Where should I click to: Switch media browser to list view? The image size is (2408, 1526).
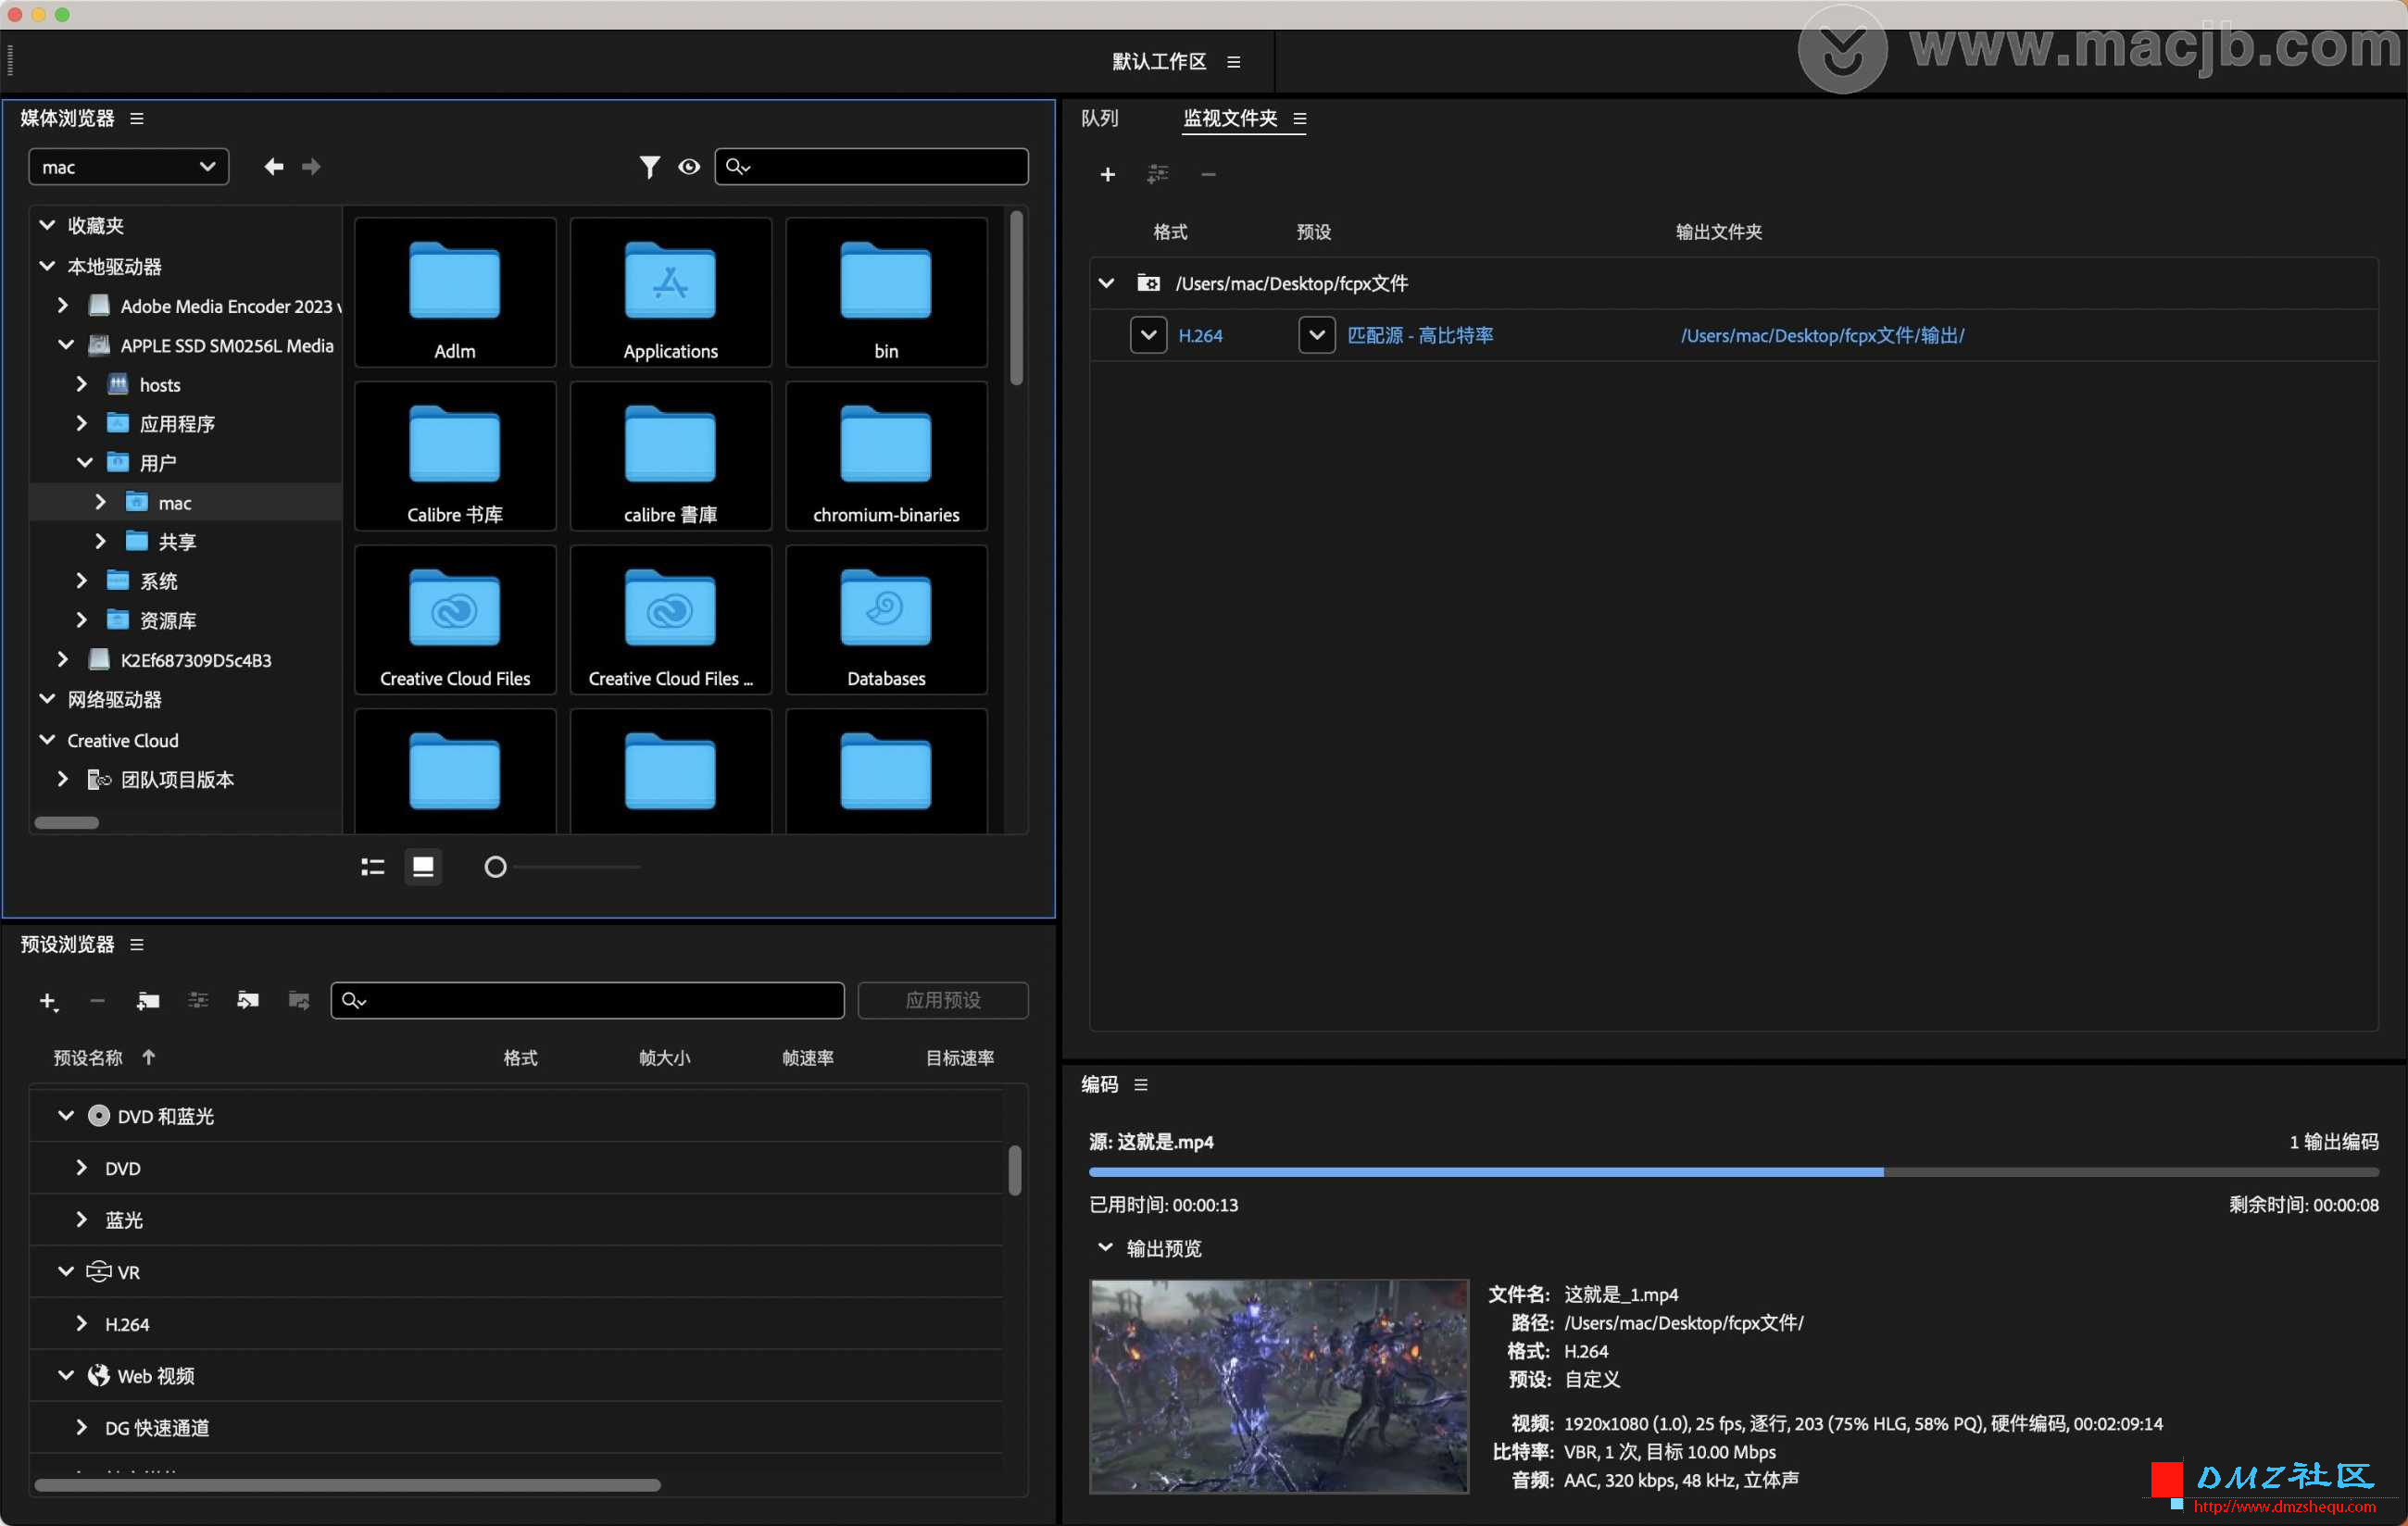pyautogui.click(x=373, y=867)
